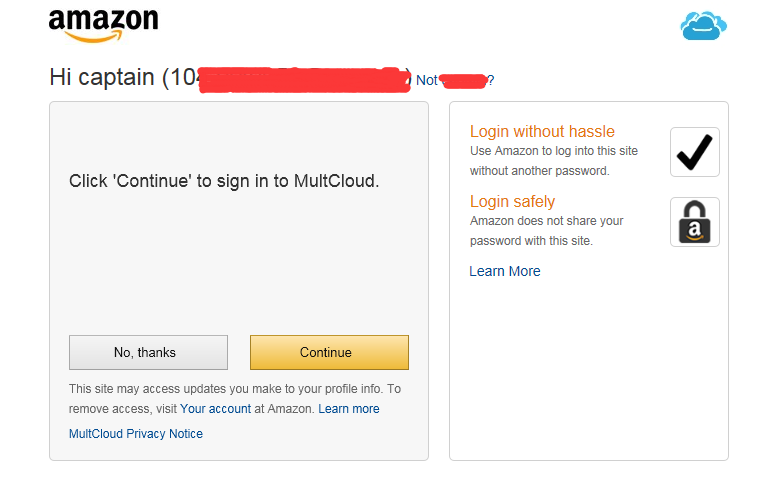758x485 pixels.
Task: Click the 'Login safely' heading
Action: tap(512, 201)
